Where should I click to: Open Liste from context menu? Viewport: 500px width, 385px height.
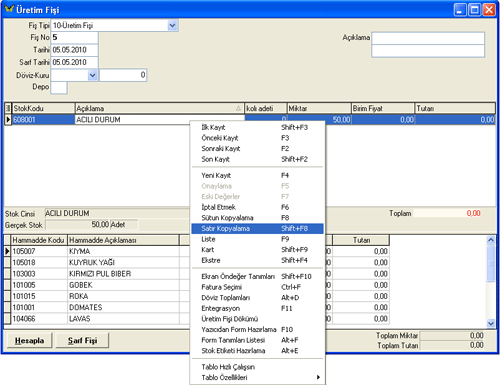(x=257, y=239)
